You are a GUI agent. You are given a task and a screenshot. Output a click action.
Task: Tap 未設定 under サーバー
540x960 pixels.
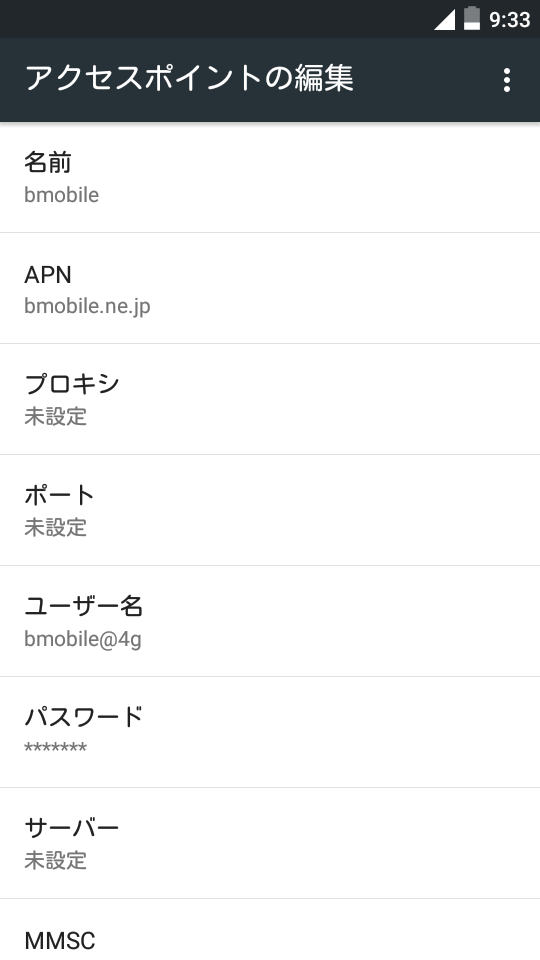tap(56, 860)
